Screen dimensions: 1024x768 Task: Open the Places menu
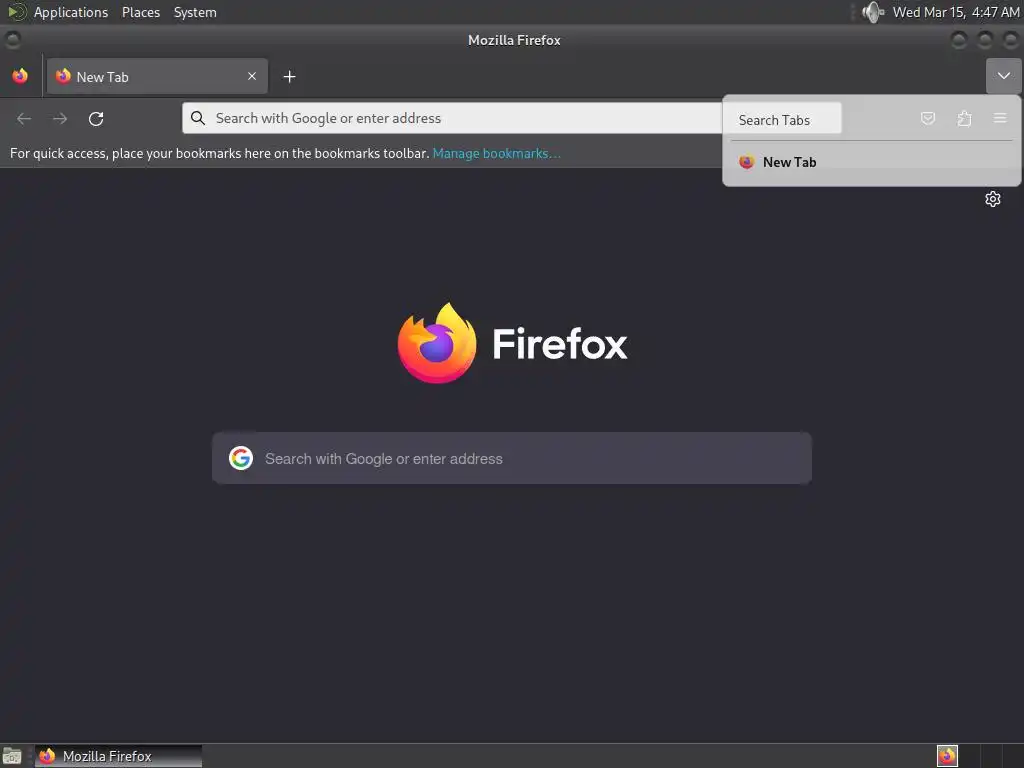[x=141, y=12]
